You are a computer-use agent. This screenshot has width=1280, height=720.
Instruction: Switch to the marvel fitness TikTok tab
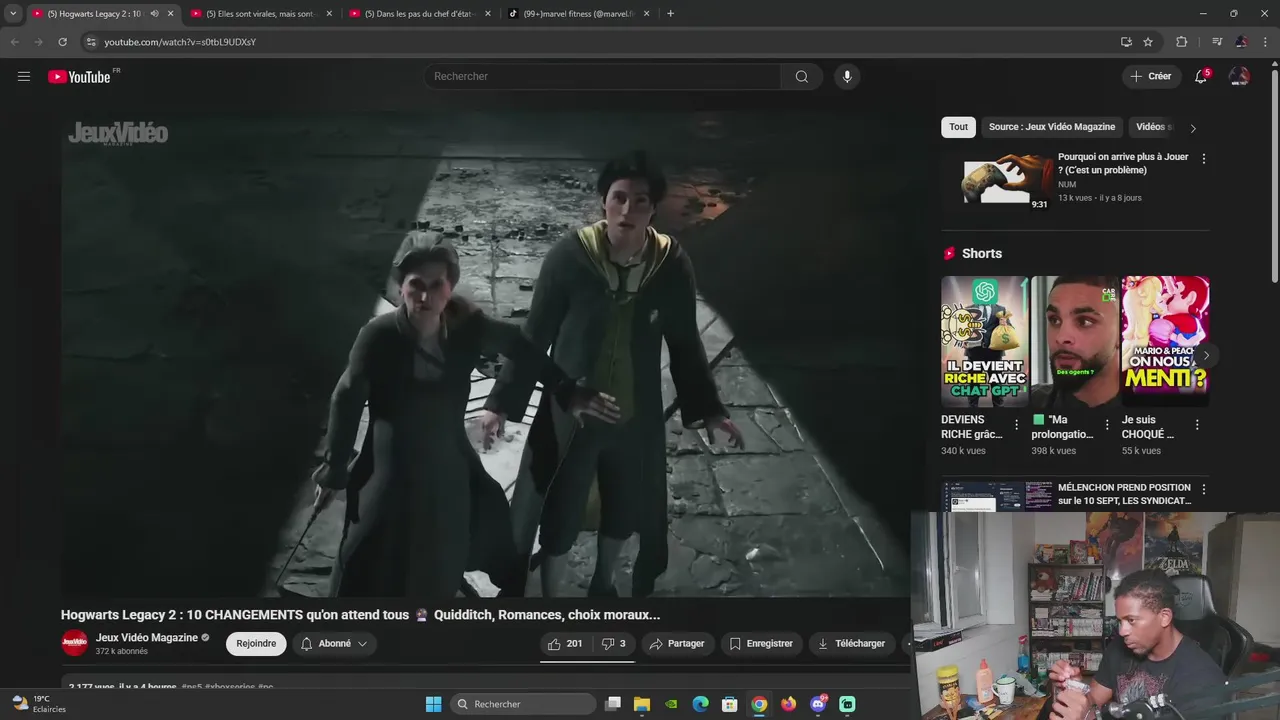(x=578, y=14)
